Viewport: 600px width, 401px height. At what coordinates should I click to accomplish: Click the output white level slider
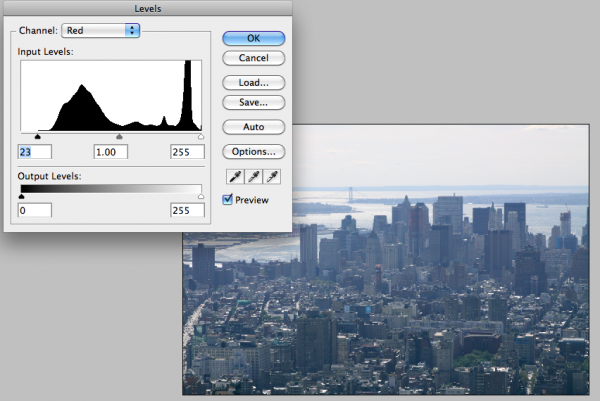click(x=201, y=197)
